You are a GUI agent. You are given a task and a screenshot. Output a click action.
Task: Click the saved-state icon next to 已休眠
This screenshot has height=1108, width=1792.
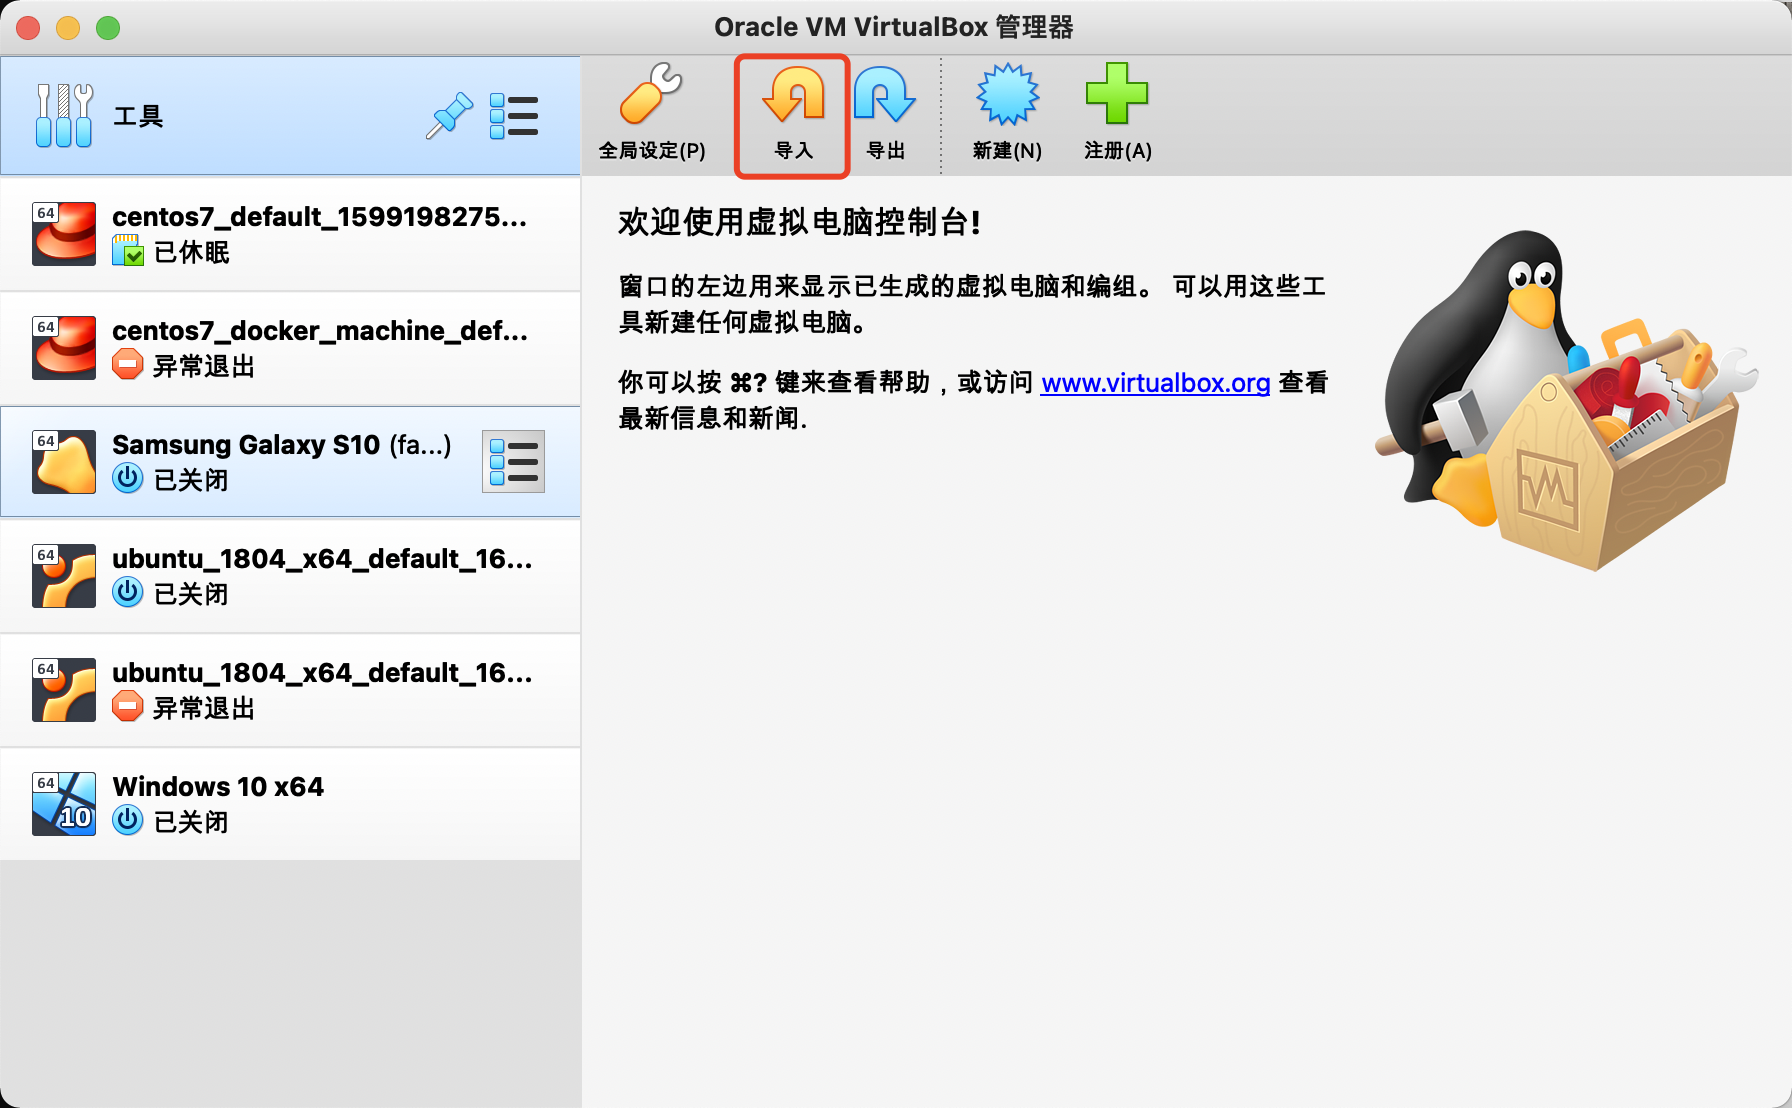128,251
